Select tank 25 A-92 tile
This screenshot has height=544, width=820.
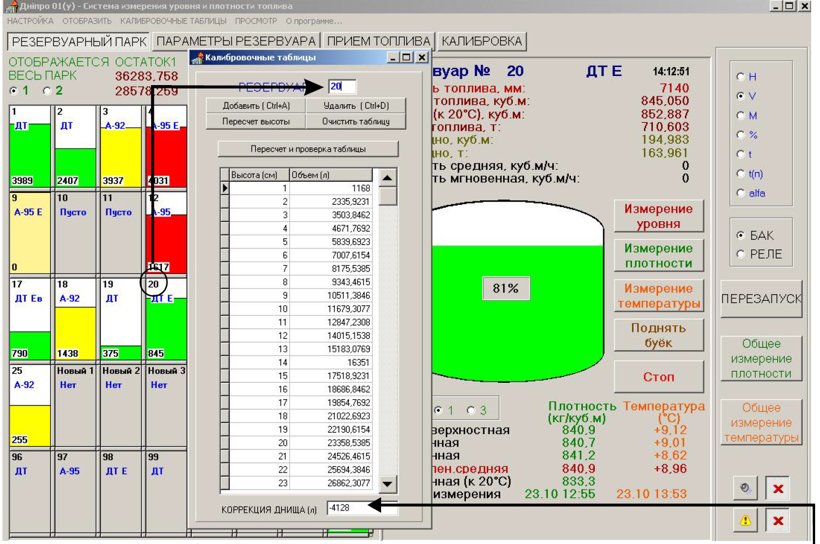point(30,405)
